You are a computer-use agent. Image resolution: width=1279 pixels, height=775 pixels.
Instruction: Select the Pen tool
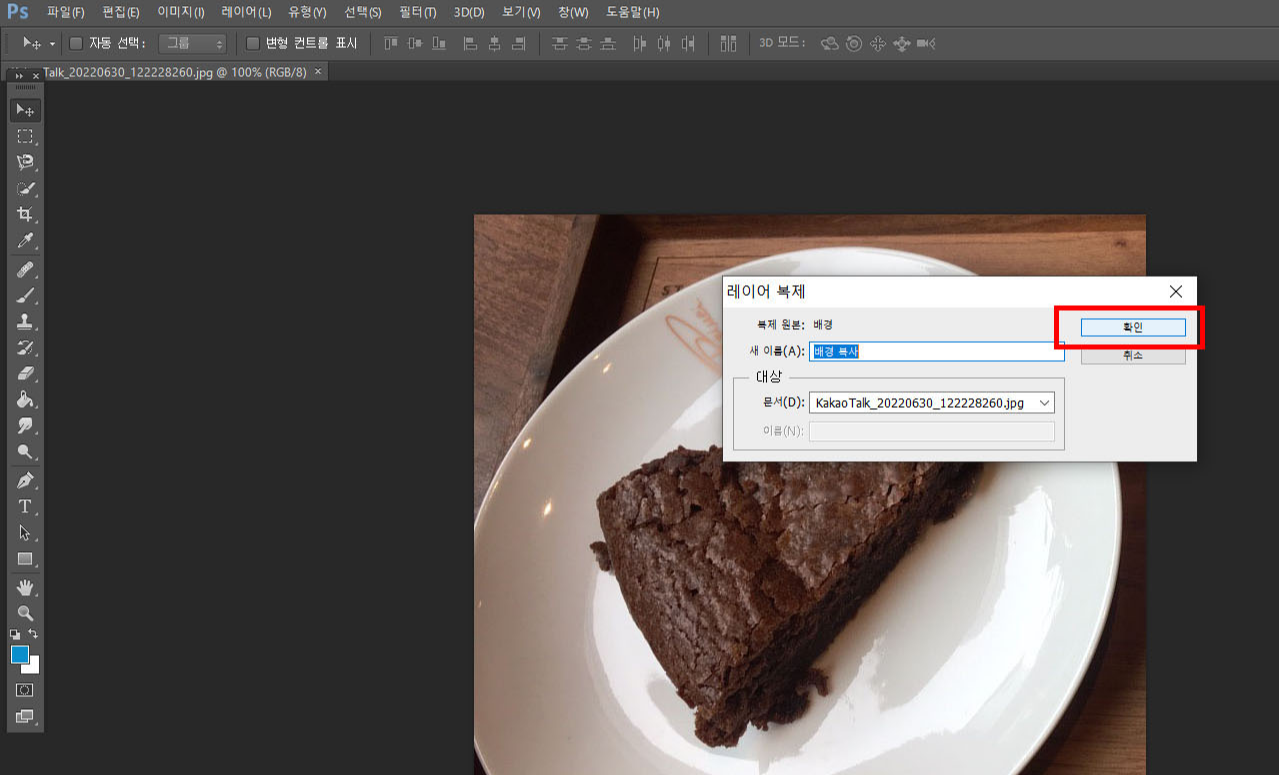[x=25, y=481]
